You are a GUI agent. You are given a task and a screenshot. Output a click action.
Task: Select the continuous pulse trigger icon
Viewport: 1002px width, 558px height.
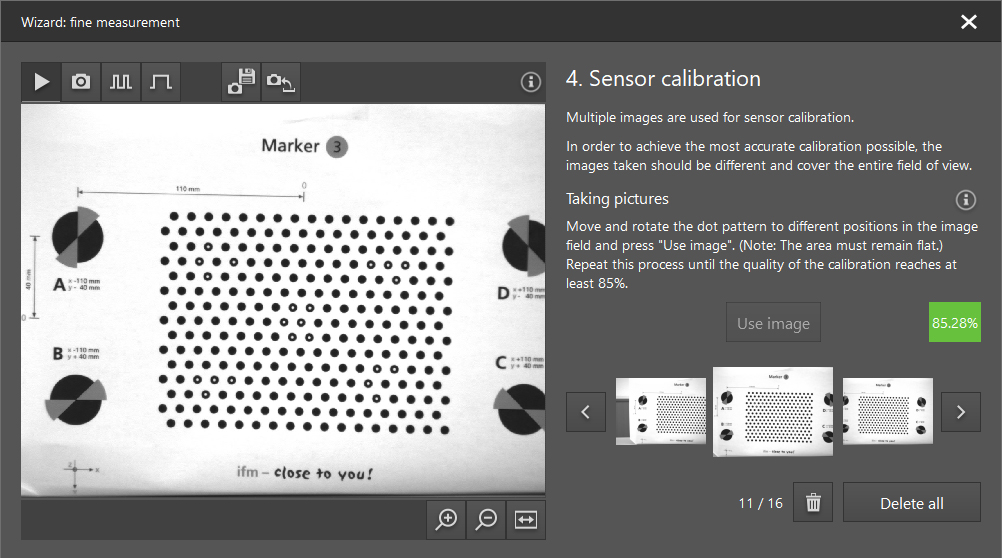click(121, 82)
